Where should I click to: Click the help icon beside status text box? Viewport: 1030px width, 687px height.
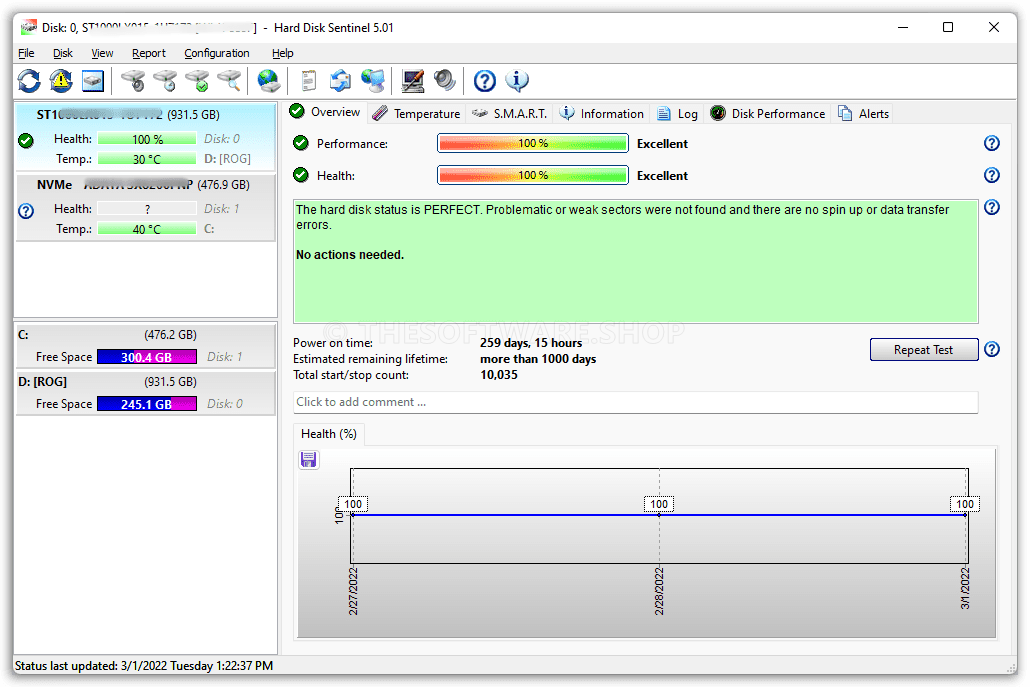(x=992, y=208)
